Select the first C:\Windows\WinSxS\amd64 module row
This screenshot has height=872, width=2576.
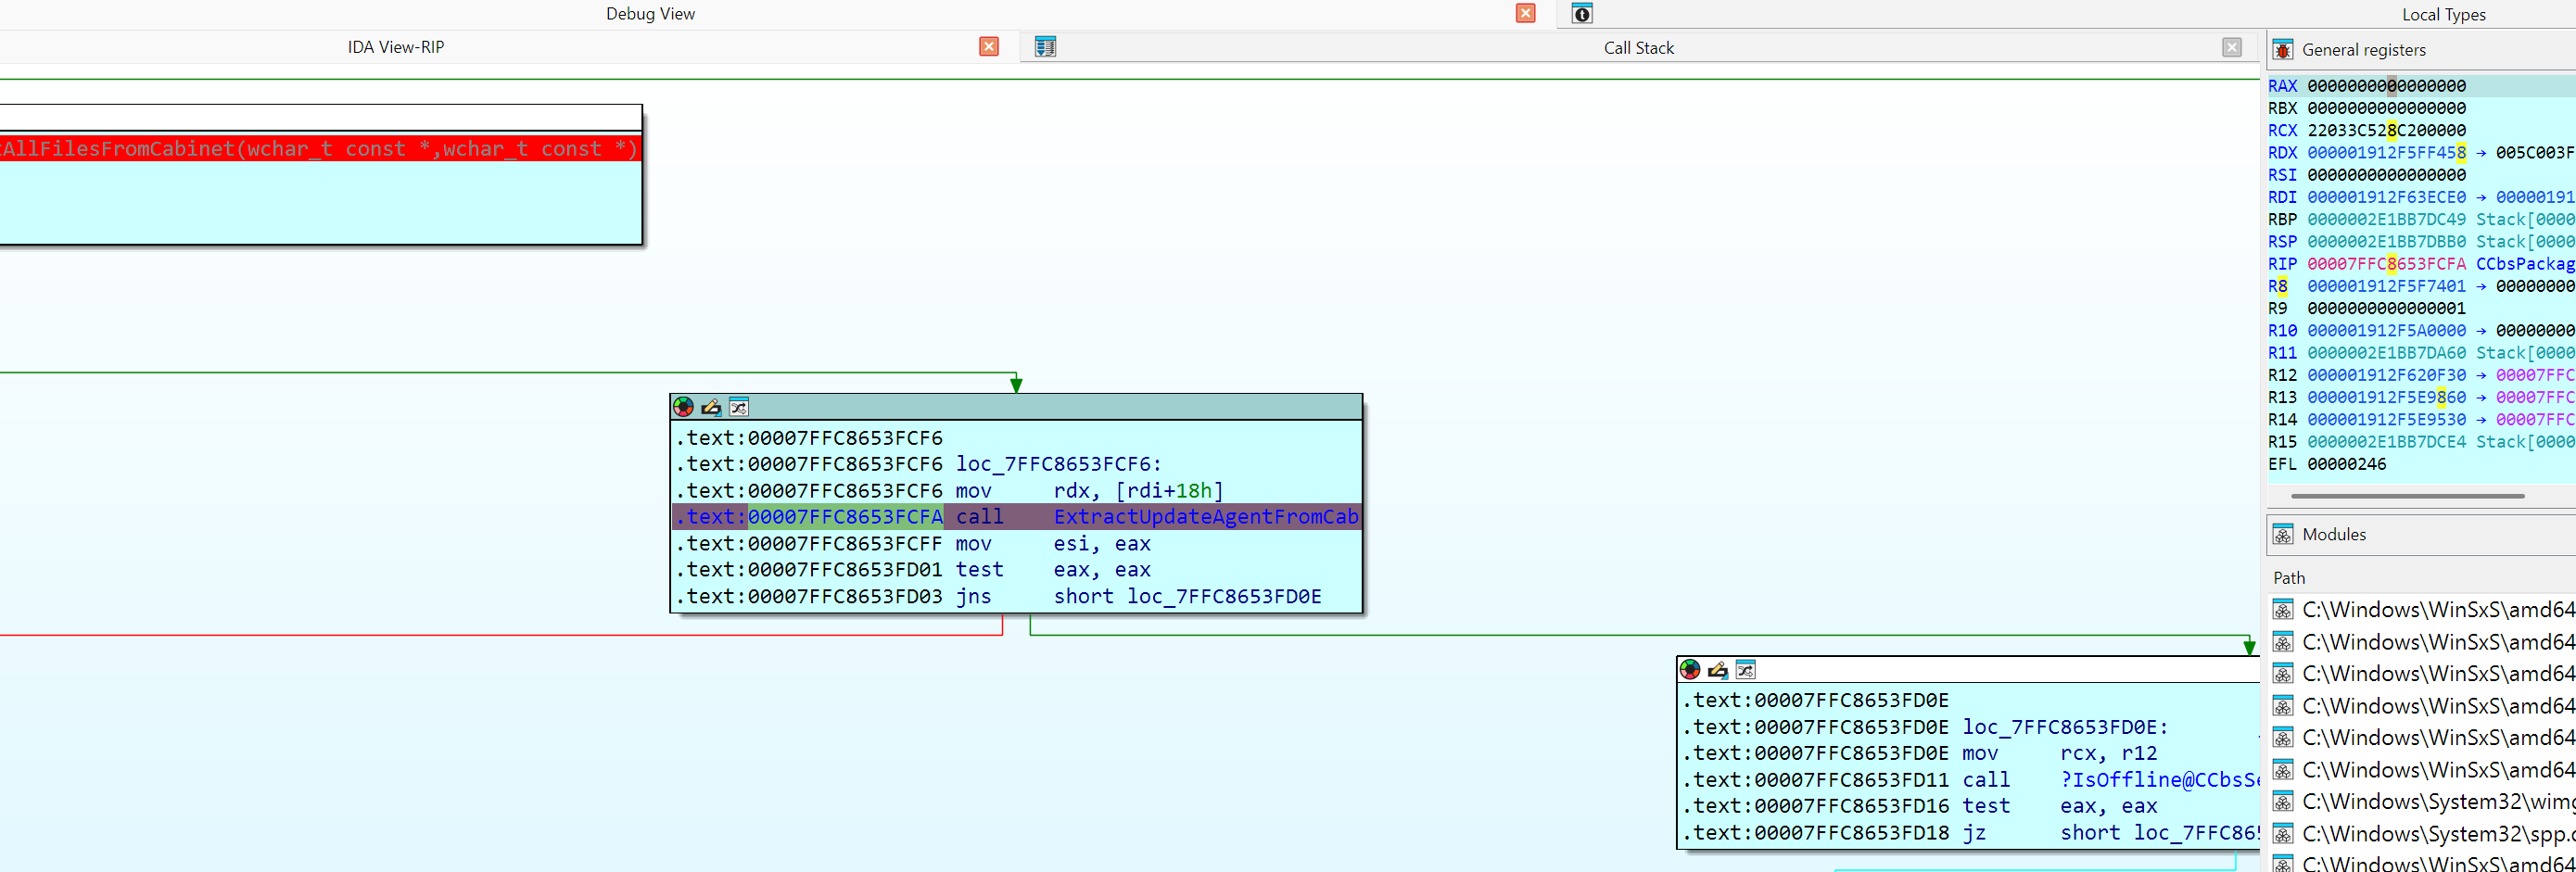(x=2422, y=610)
